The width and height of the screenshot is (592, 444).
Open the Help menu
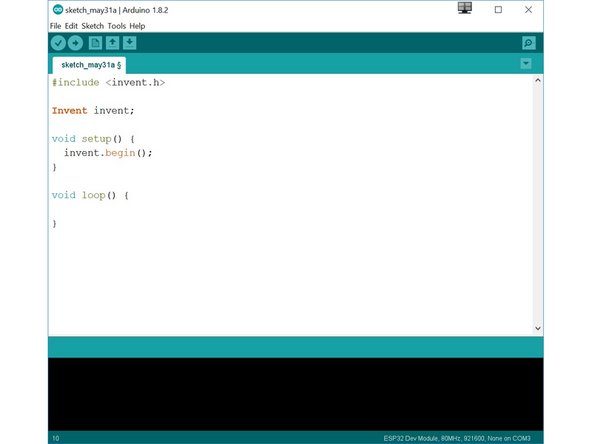(137, 26)
